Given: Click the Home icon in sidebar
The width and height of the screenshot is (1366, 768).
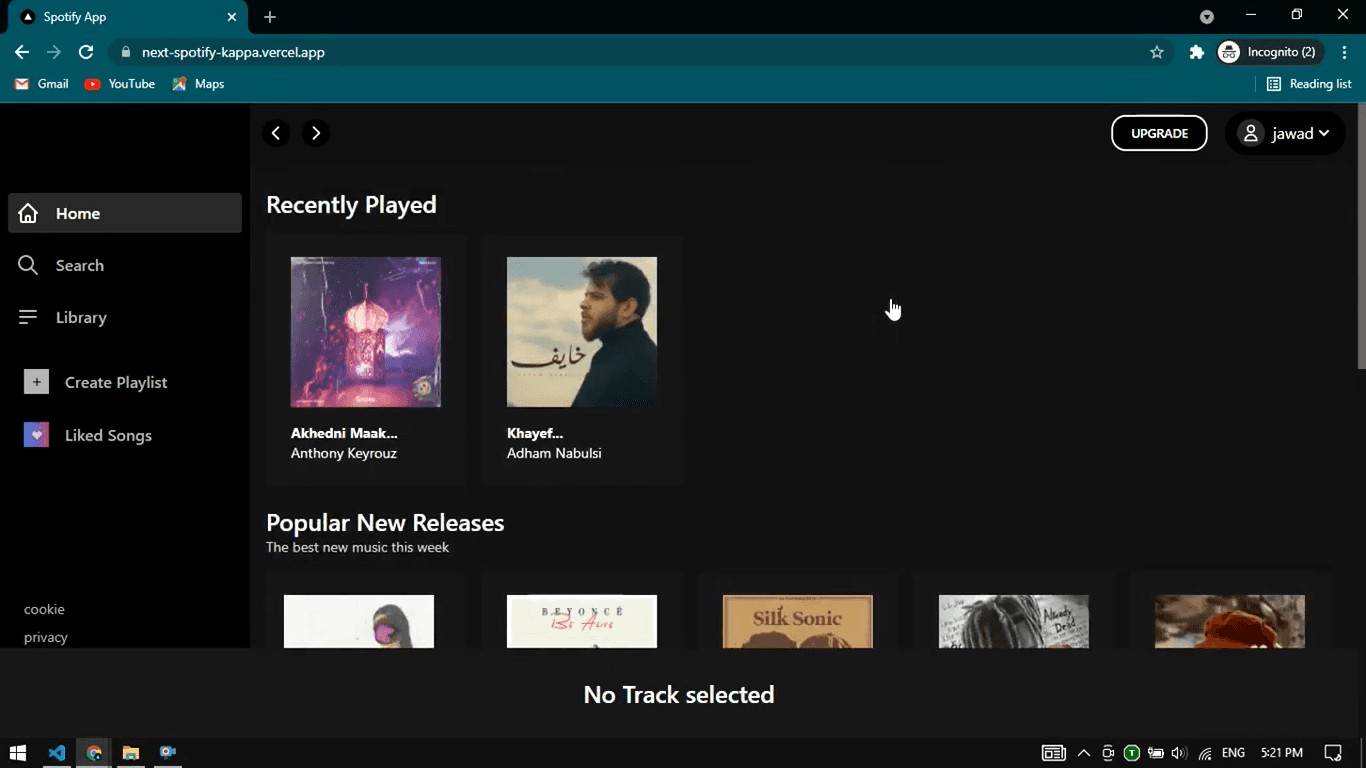Looking at the screenshot, I should coord(28,213).
